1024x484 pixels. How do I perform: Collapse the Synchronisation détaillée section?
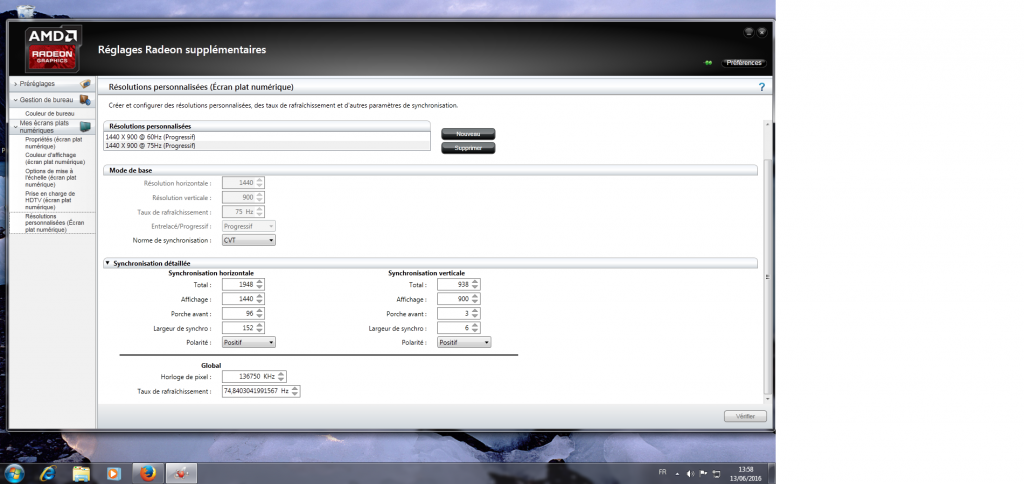click(x=108, y=263)
